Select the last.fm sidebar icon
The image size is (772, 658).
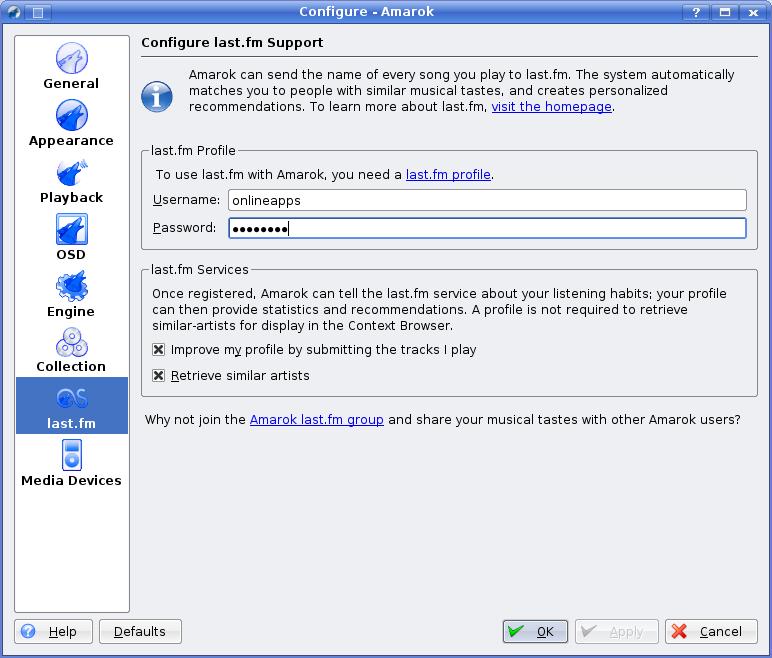[x=72, y=398]
